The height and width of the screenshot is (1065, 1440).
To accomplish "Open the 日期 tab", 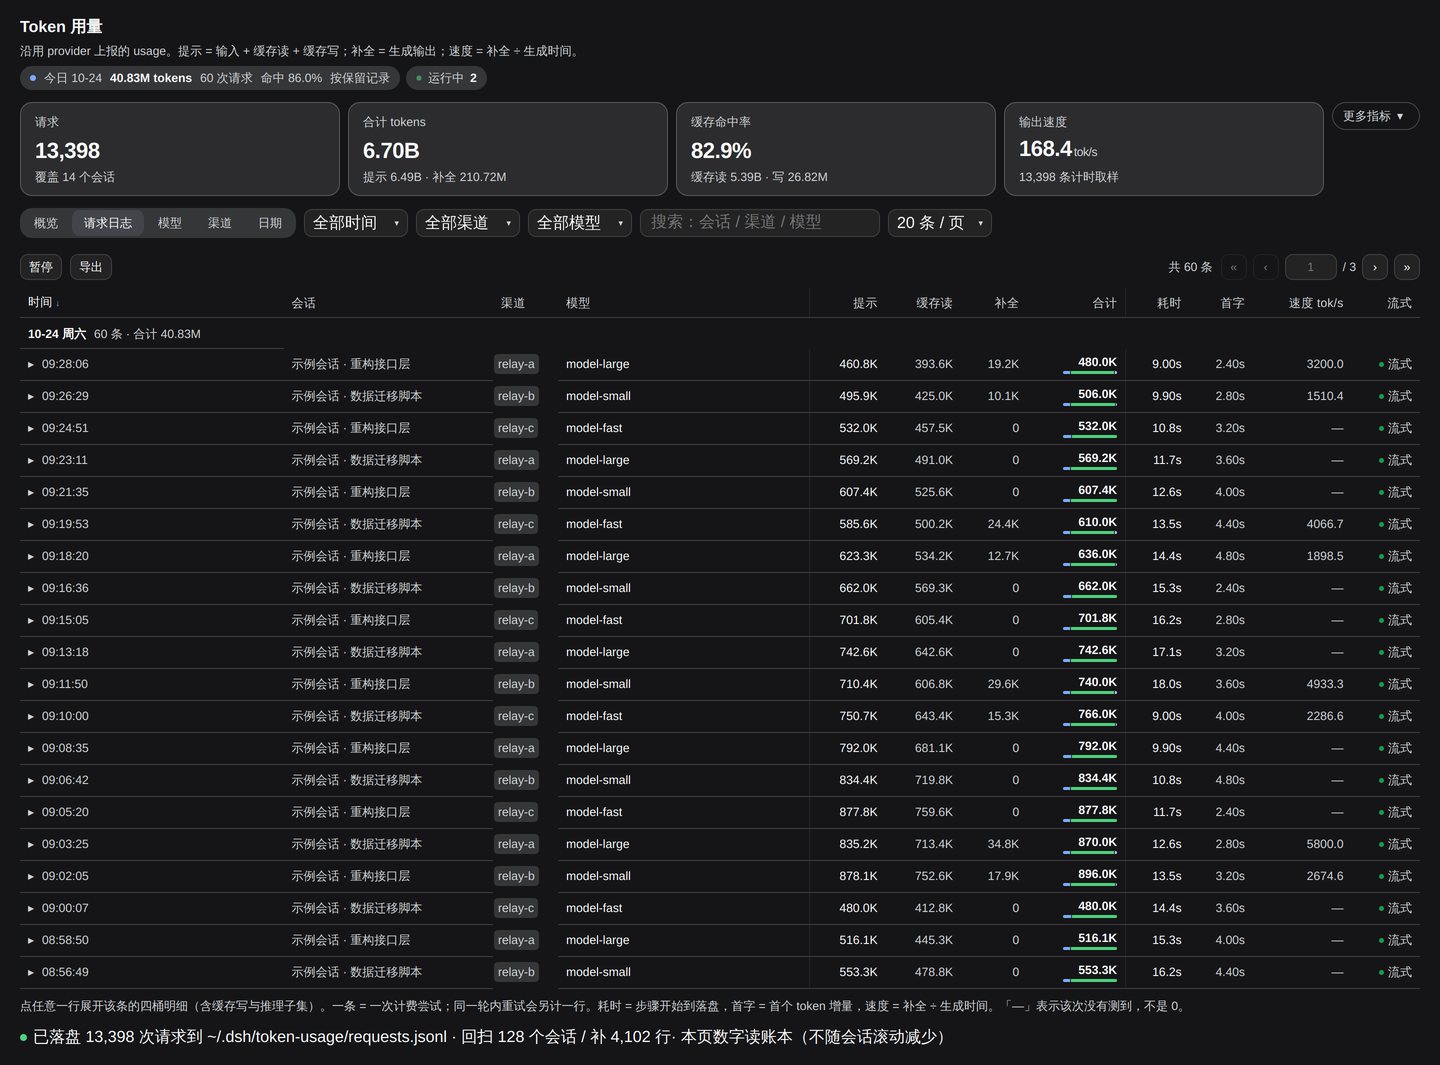I will tap(270, 223).
